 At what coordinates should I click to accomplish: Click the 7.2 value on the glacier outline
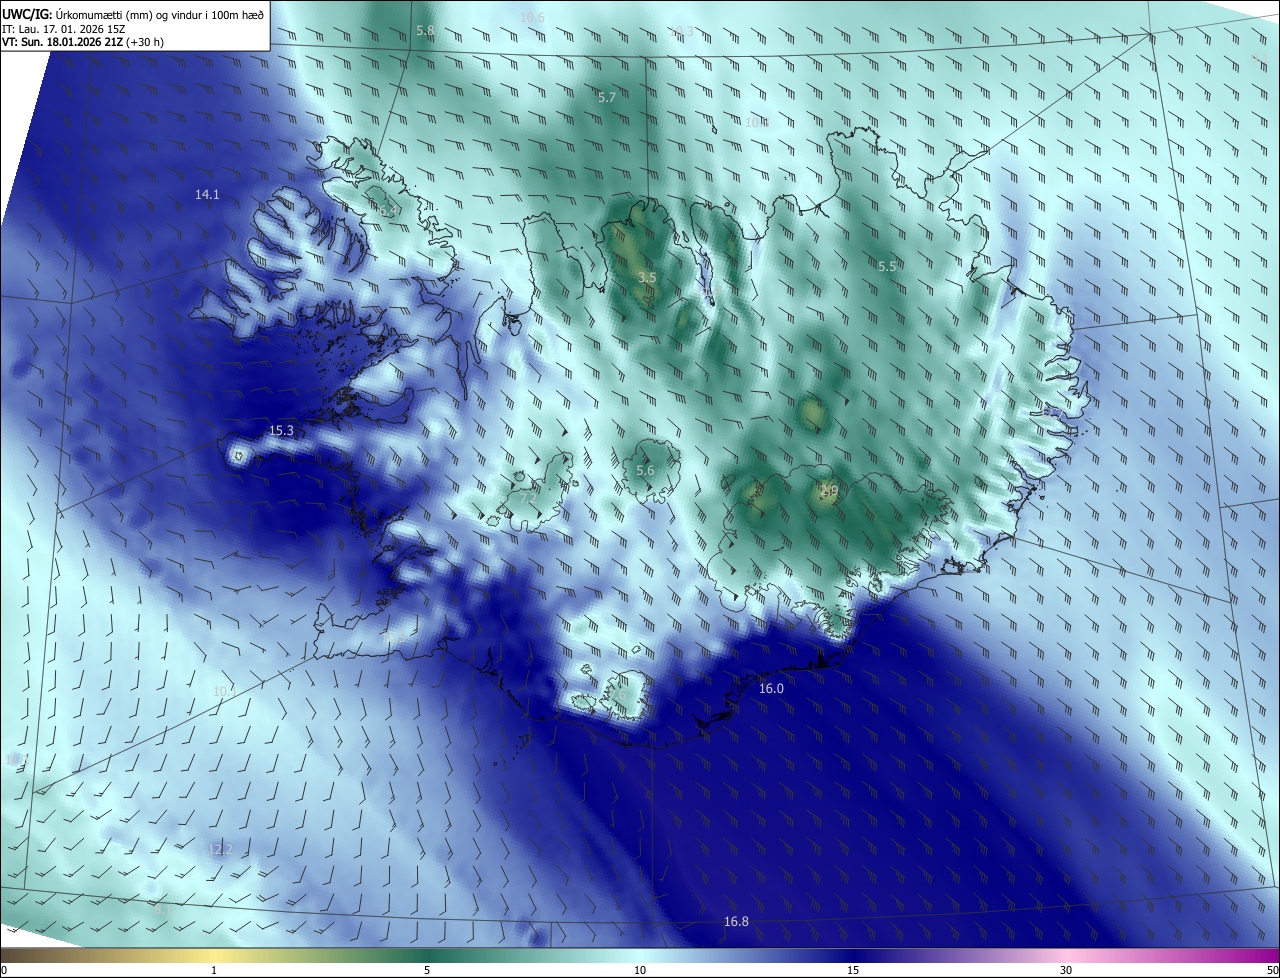coord(529,497)
